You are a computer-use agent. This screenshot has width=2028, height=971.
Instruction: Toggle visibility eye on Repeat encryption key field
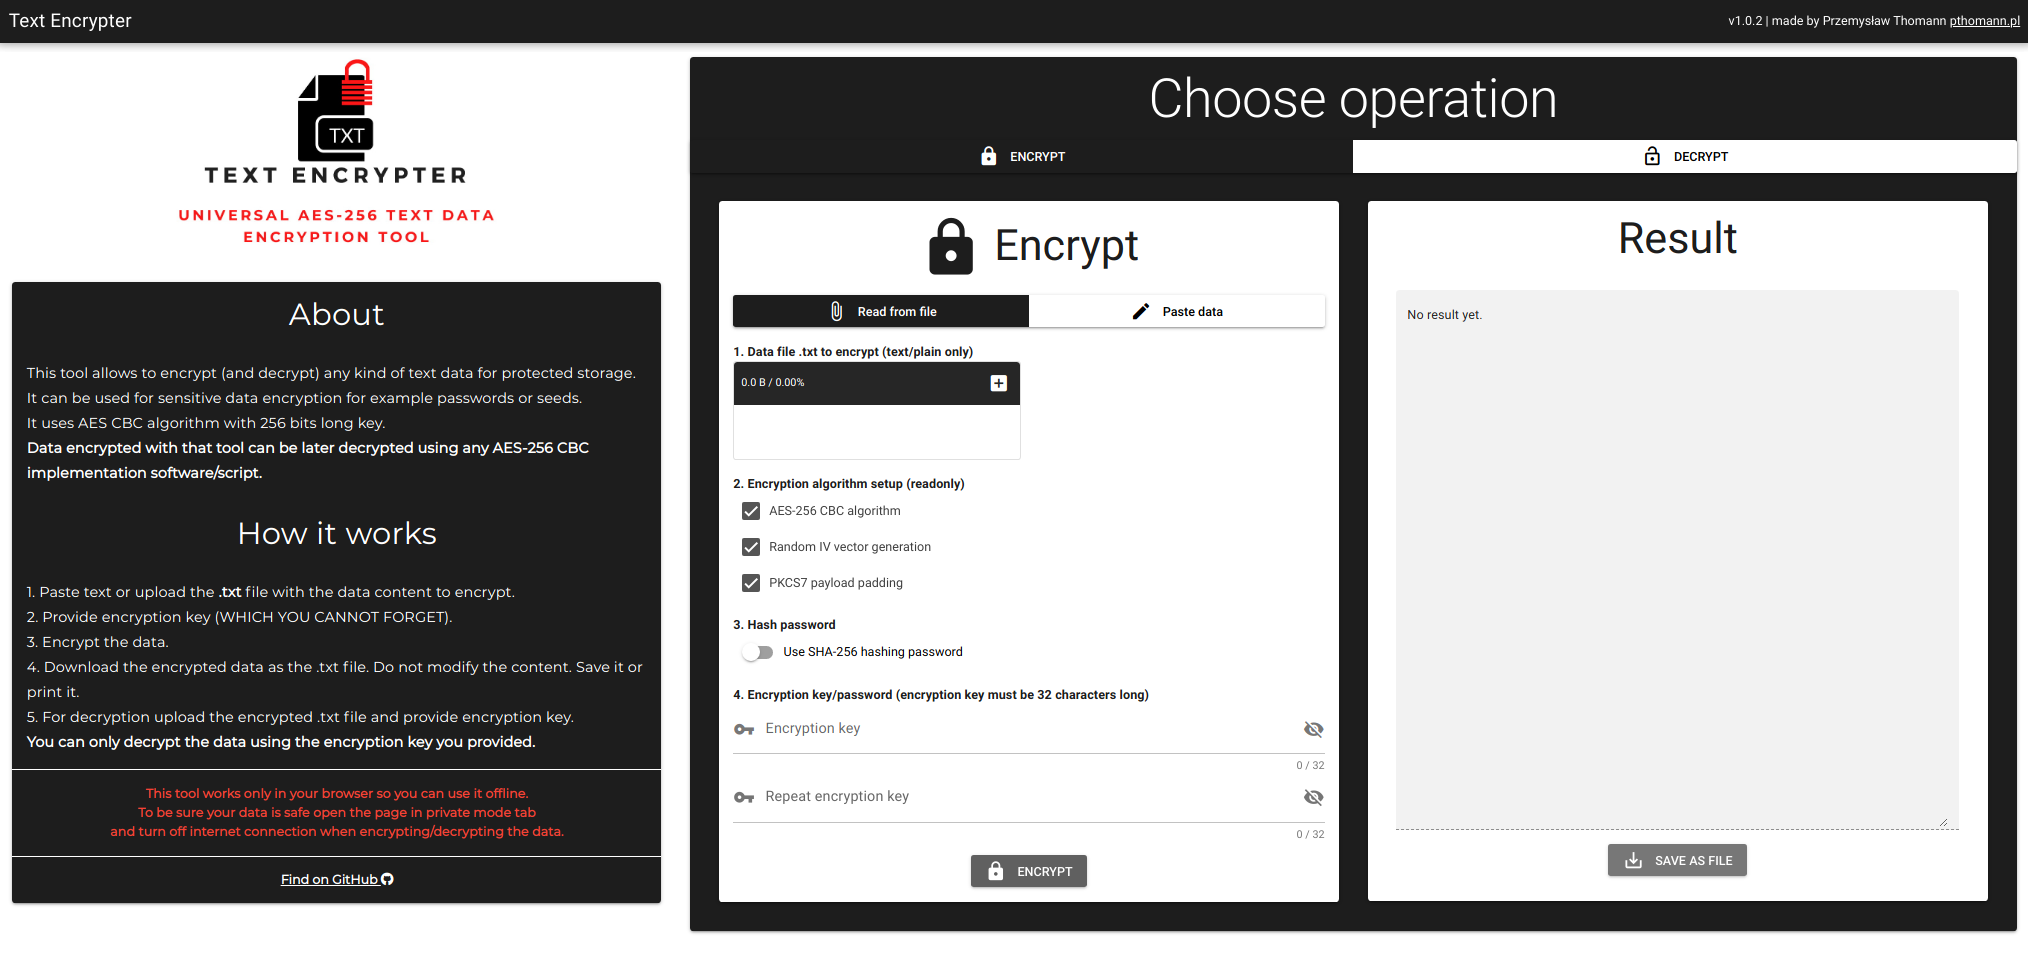click(1313, 797)
